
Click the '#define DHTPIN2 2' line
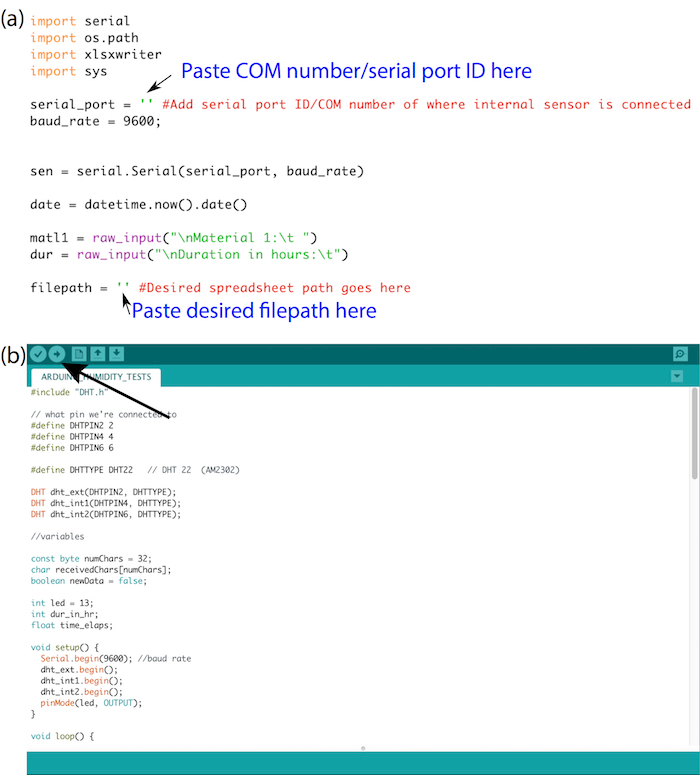pyautogui.click(x=72, y=426)
